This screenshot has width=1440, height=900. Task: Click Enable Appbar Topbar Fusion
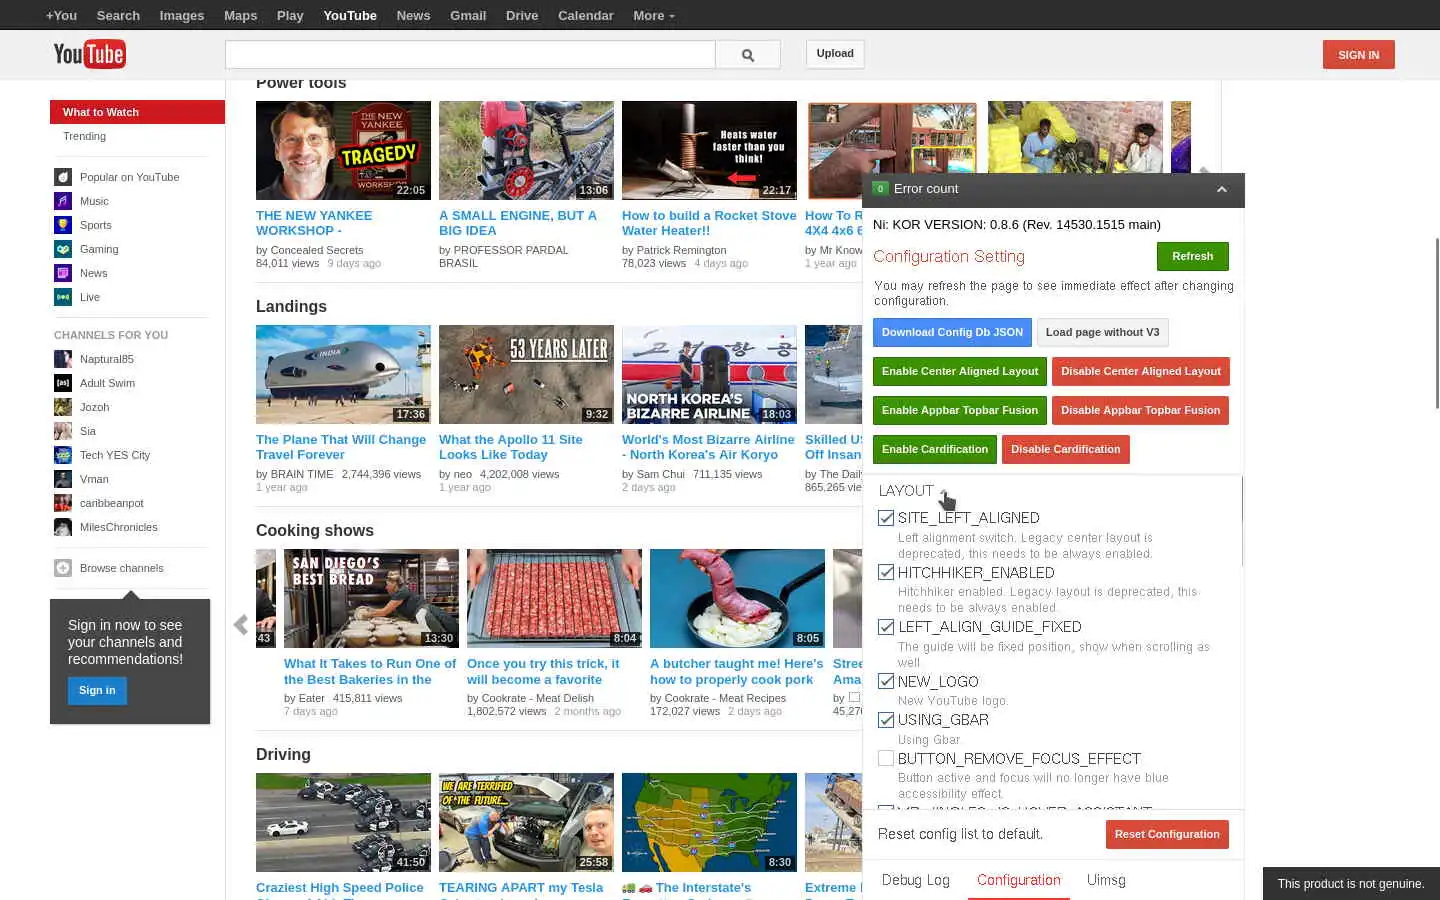[960, 410]
